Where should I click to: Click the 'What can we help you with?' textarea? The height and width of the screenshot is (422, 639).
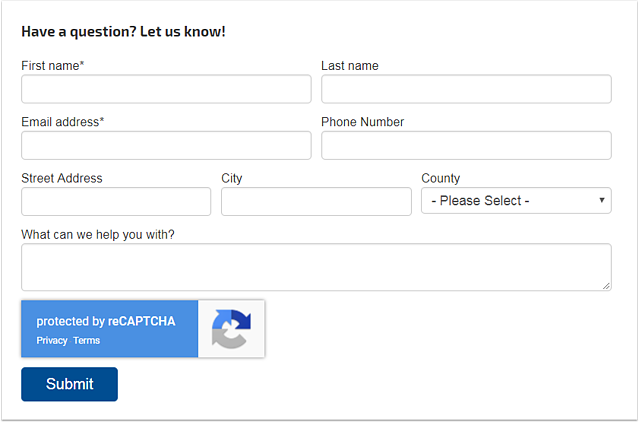[x=316, y=267]
